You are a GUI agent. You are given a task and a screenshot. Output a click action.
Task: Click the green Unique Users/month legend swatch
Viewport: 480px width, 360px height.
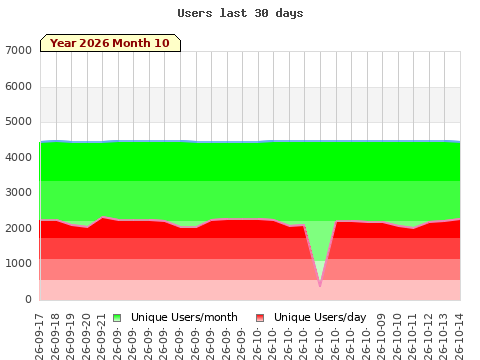[117, 318]
